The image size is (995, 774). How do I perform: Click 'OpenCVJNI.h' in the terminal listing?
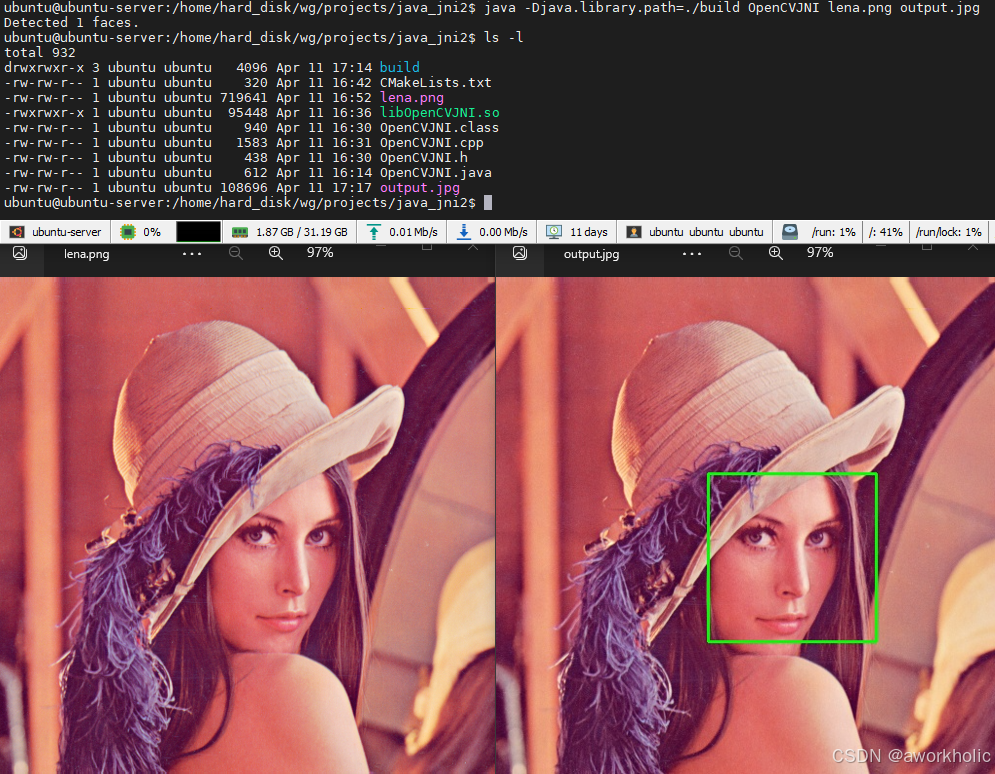point(423,157)
